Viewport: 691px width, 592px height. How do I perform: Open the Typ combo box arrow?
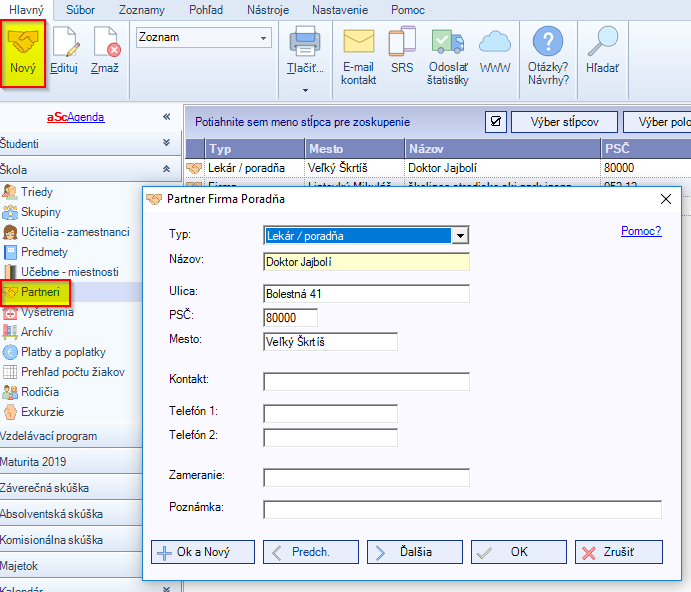[460, 236]
